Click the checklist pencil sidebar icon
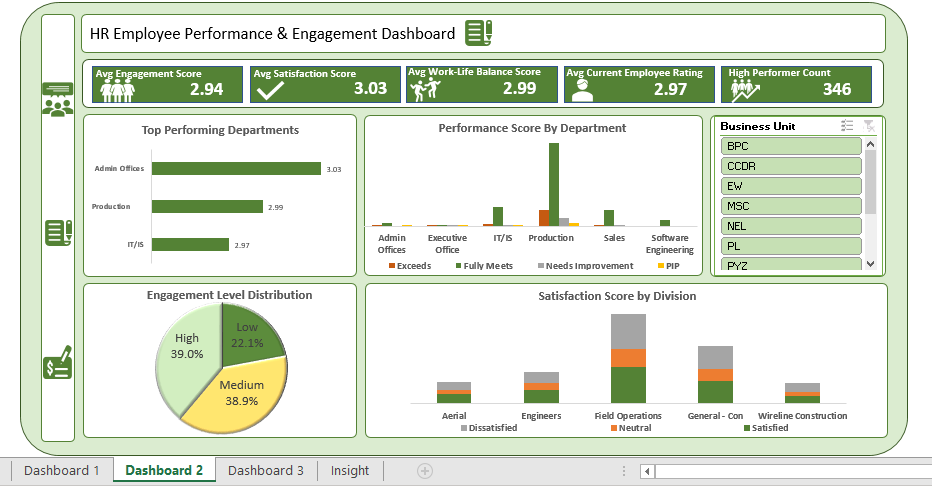Viewport: 932px width, 486px height. (59, 233)
